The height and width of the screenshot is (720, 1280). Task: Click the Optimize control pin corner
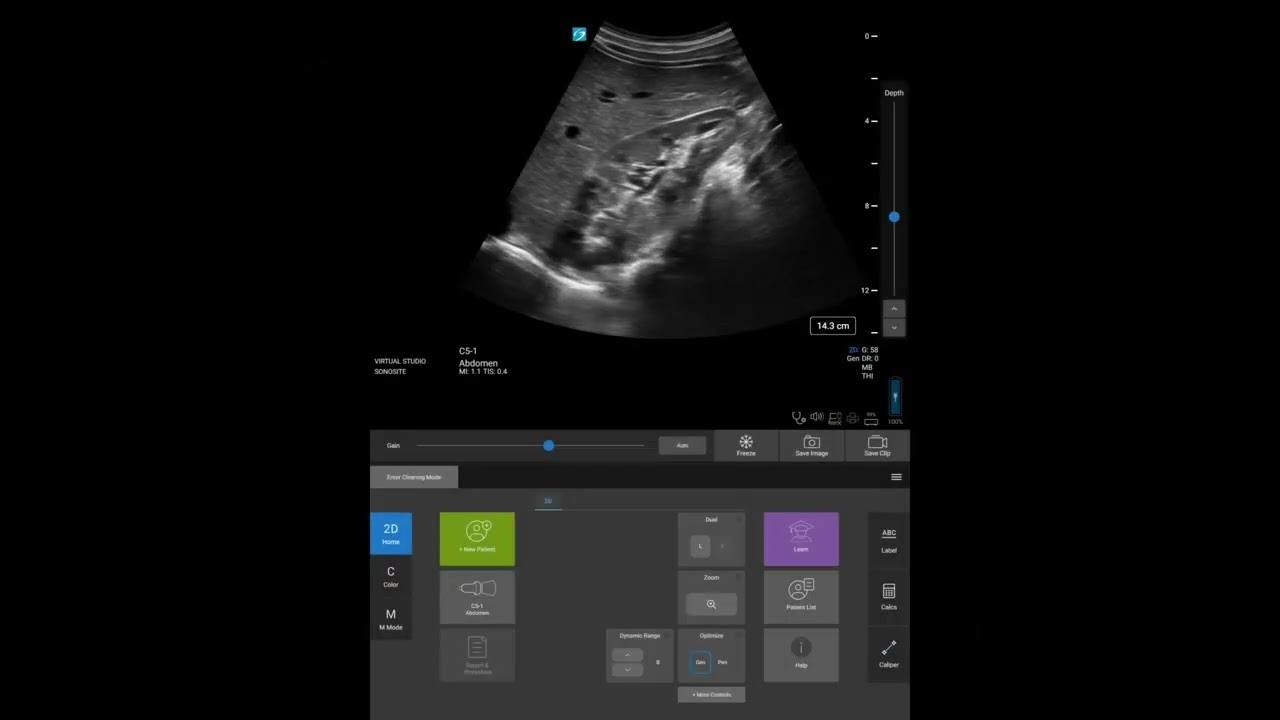coord(739,635)
